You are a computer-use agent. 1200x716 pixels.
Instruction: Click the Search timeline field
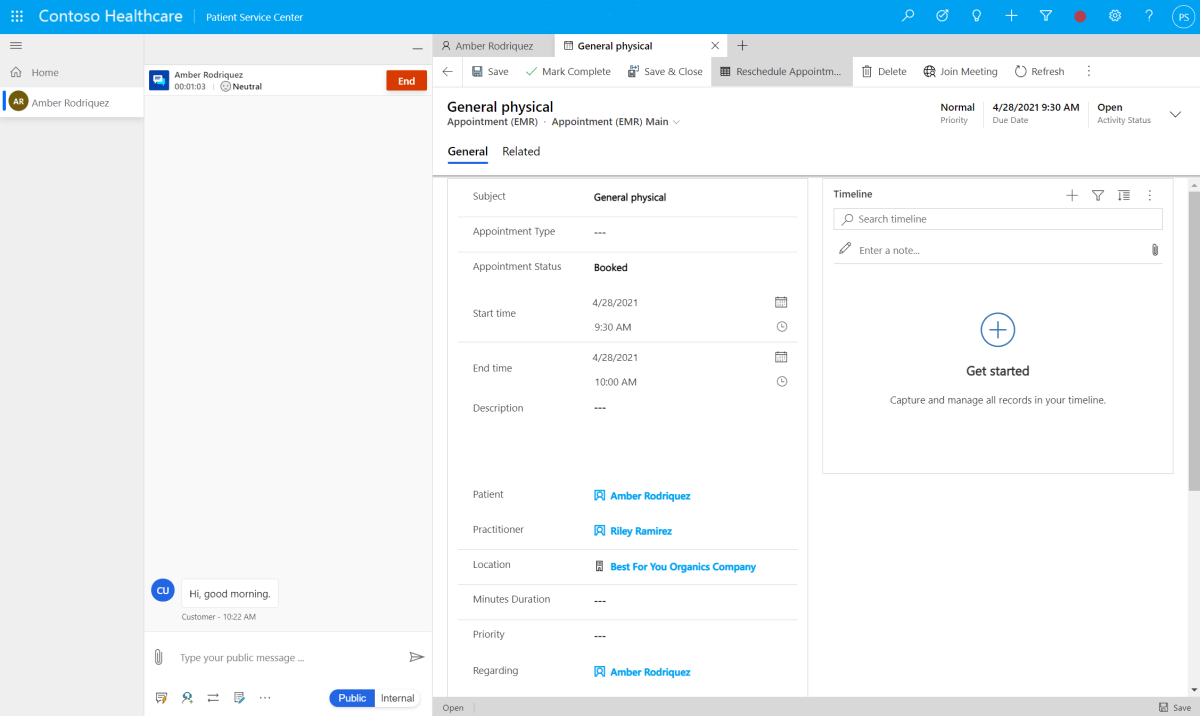click(x=998, y=219)
